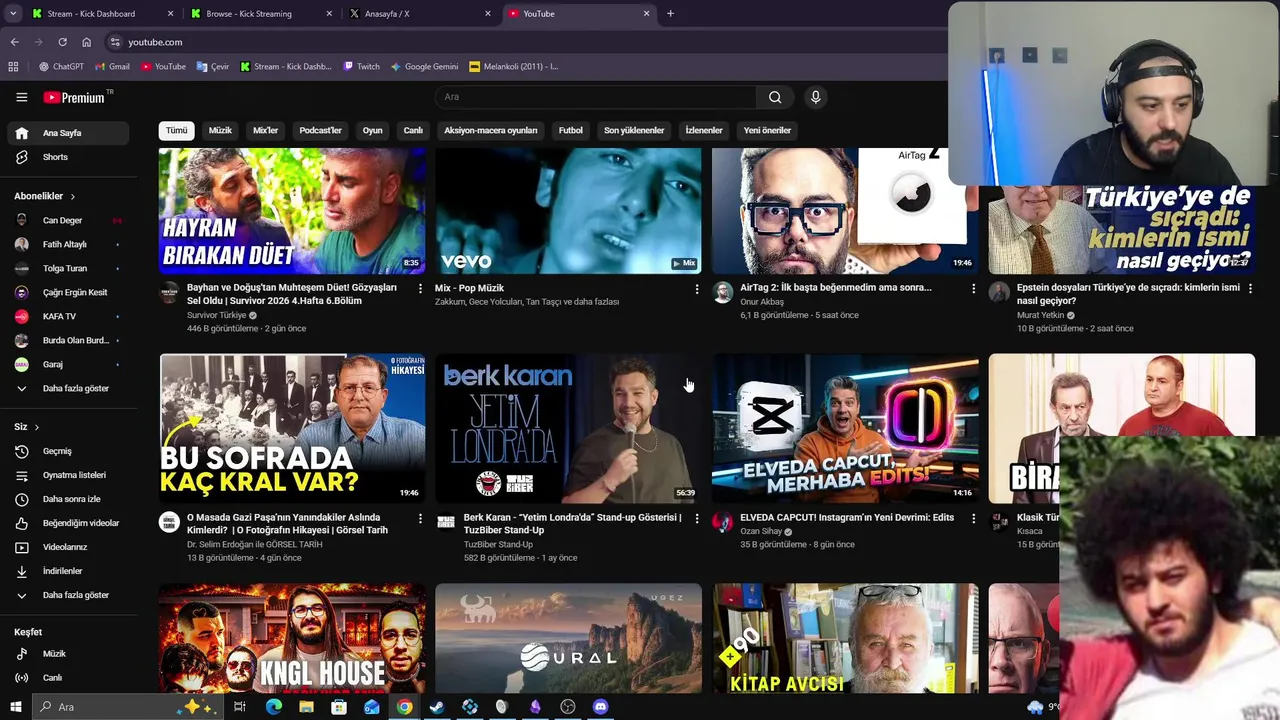Open the YouTube hamburger guide menu
1280x720 pixels.
click(21, 97)
